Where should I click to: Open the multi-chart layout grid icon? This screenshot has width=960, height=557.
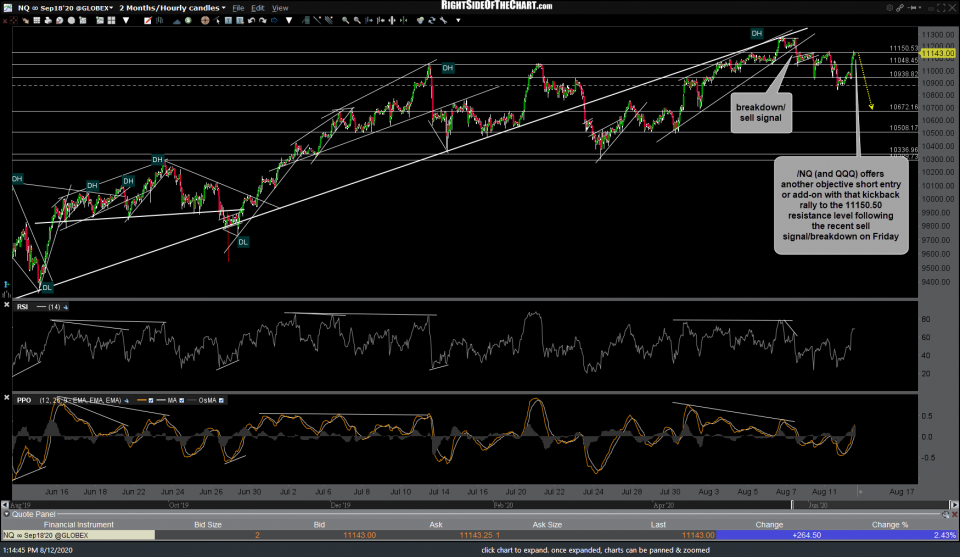click(111, 20)
